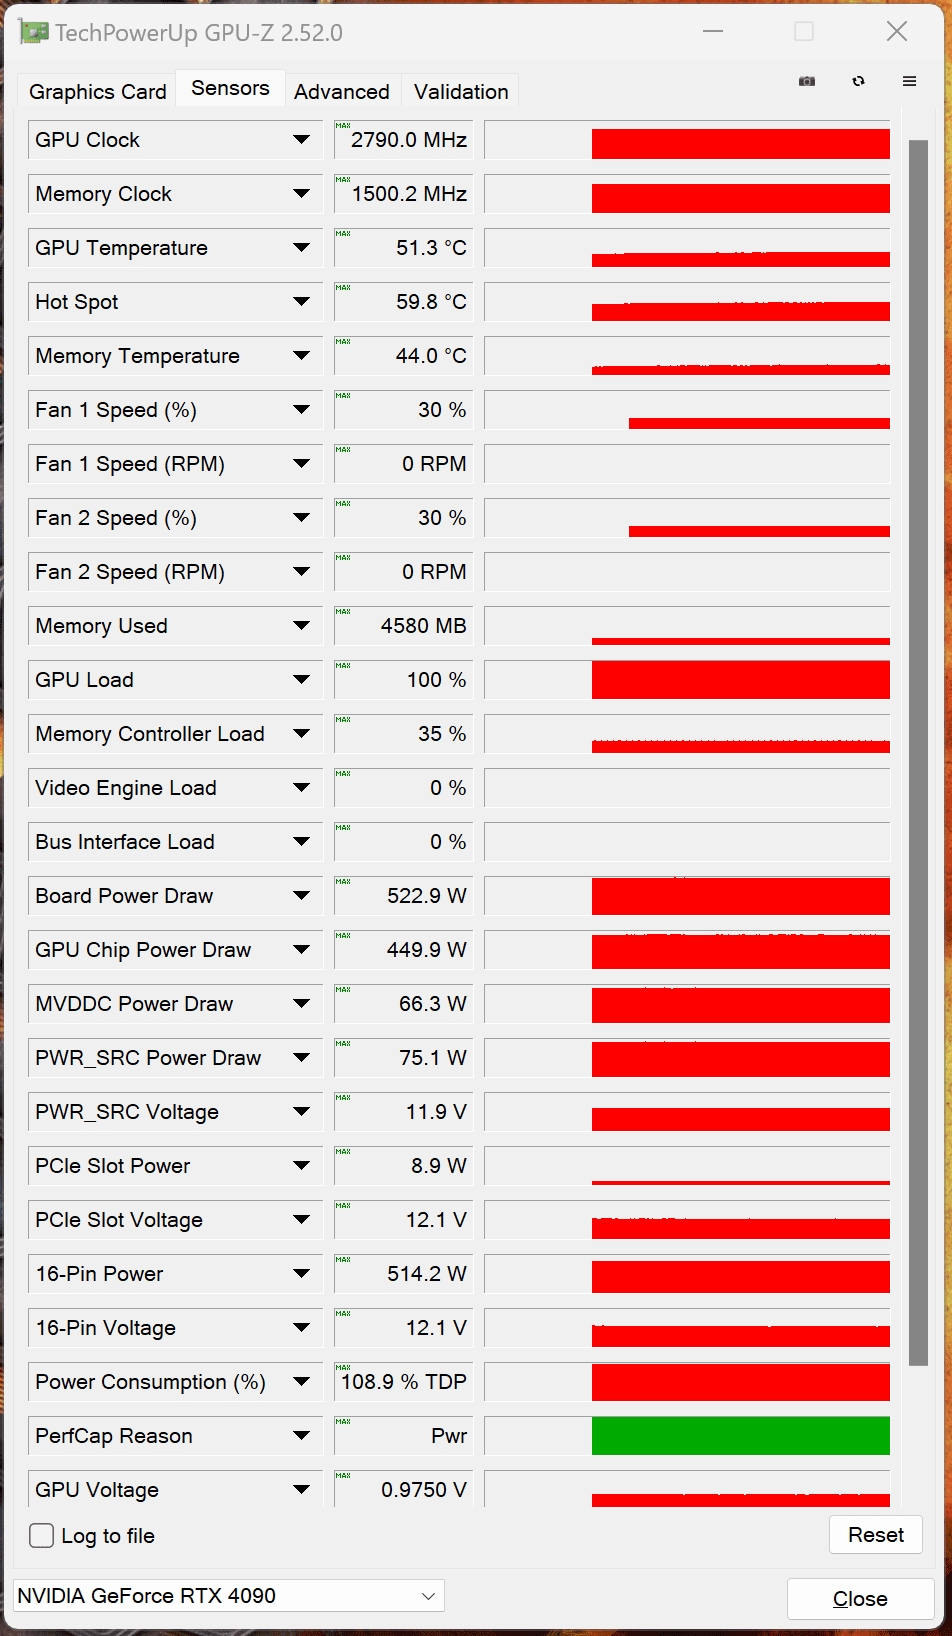Open the Bus Interface Load dropdown
Image resolution: width=952 pixels, height=1636 pixels.
(301, 842)
